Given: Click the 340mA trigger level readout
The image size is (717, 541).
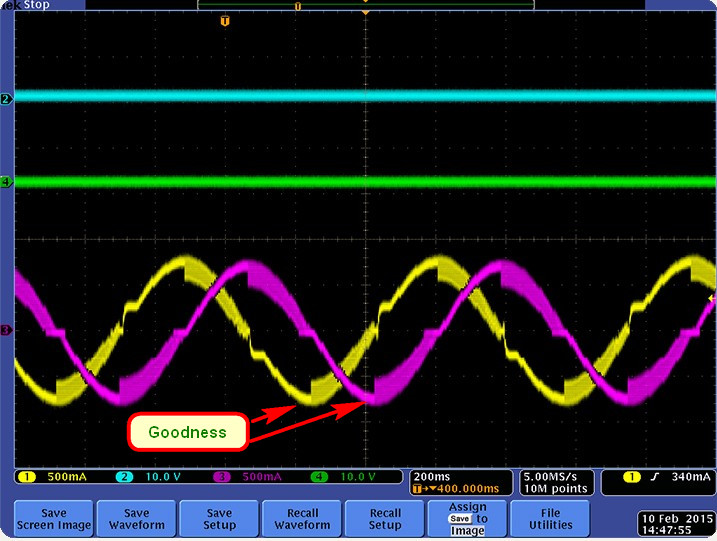Looking at the screenshot, I should 691,477.
